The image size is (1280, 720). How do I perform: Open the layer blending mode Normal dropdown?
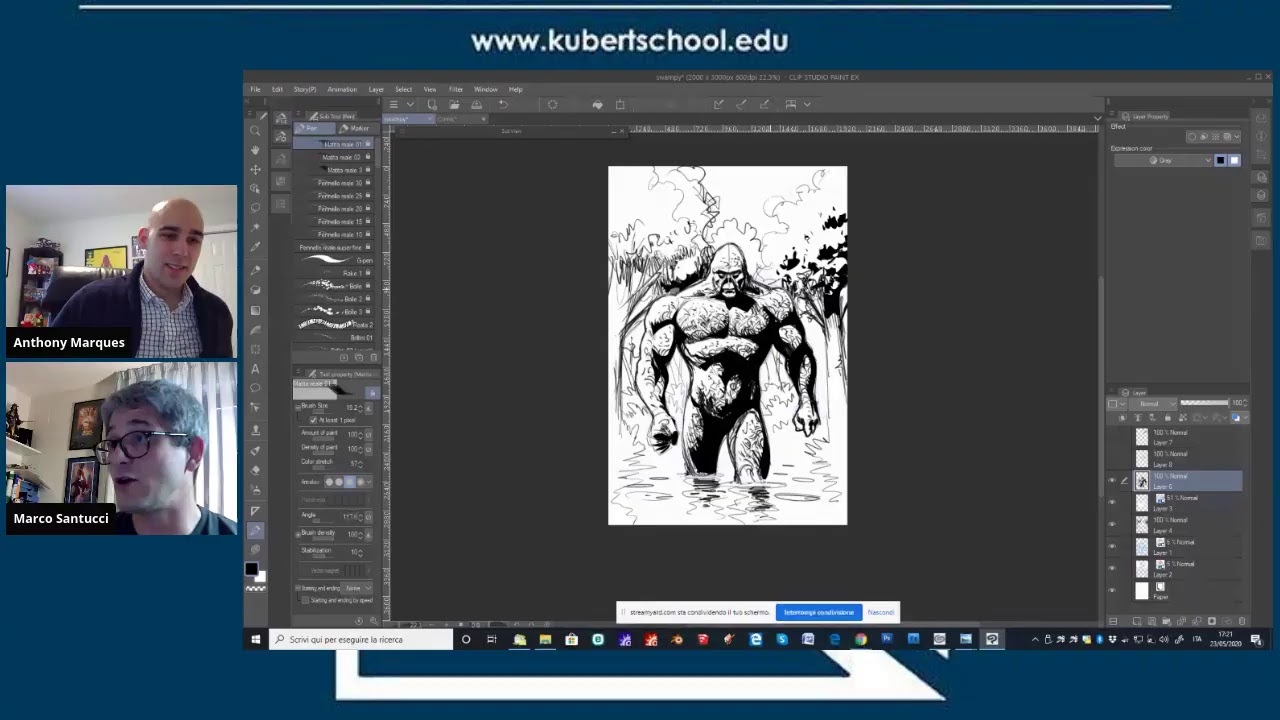[1153, 403]
